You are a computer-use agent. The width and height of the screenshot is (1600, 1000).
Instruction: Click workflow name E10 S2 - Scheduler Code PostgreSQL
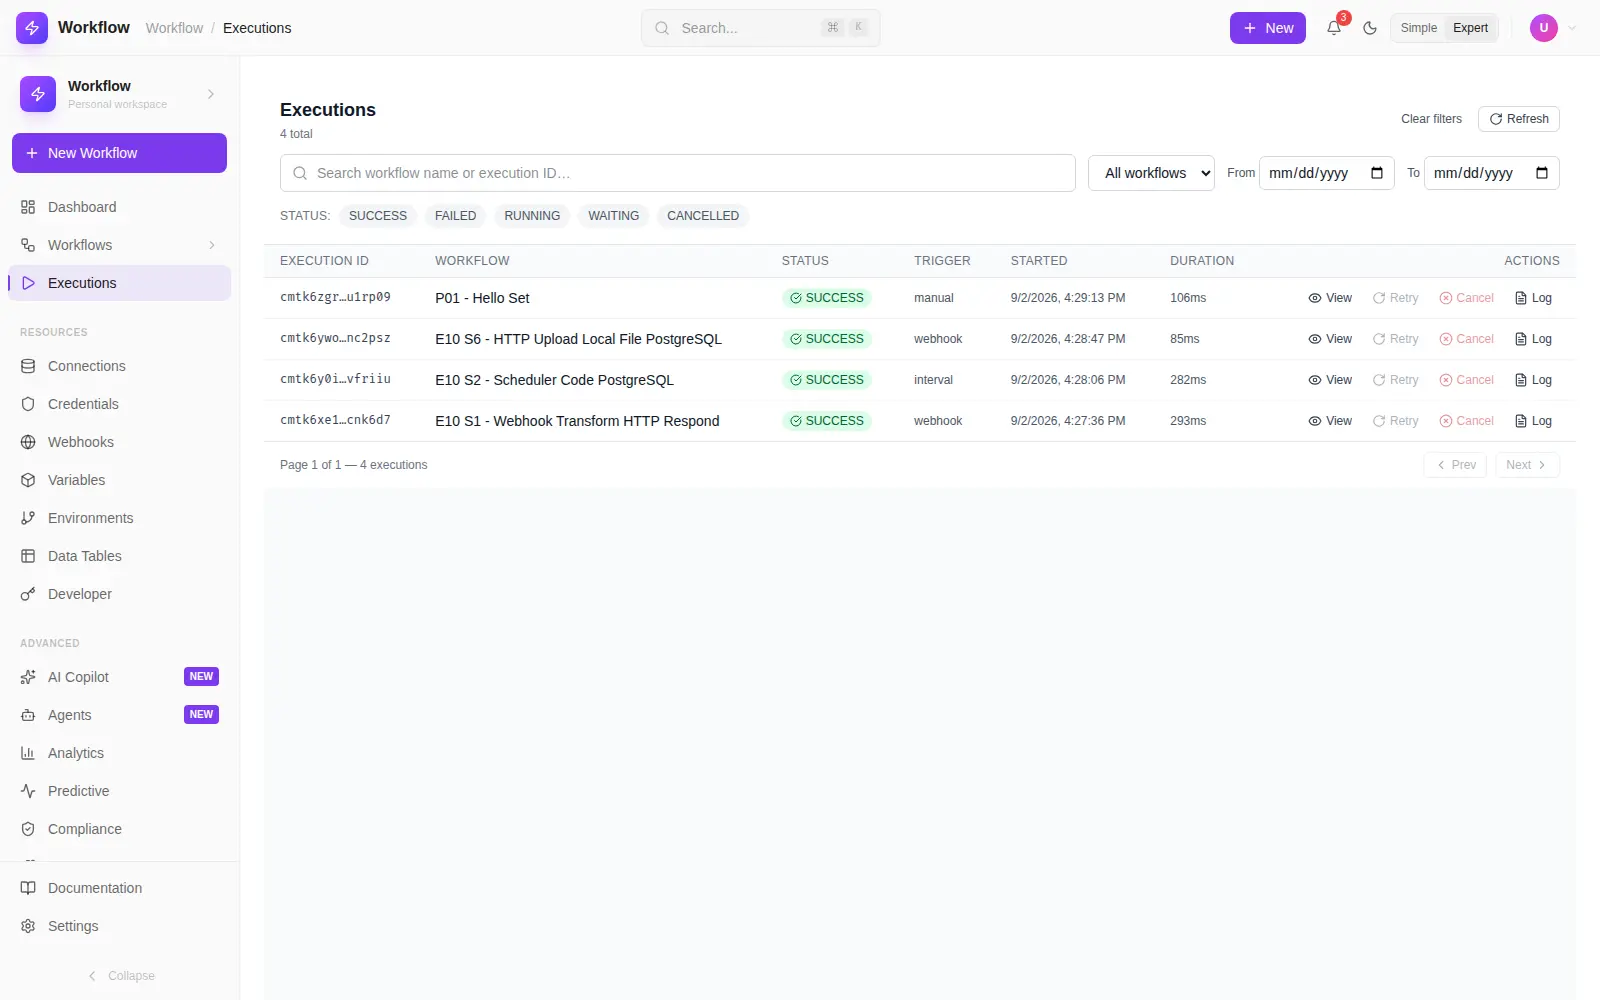554,380
